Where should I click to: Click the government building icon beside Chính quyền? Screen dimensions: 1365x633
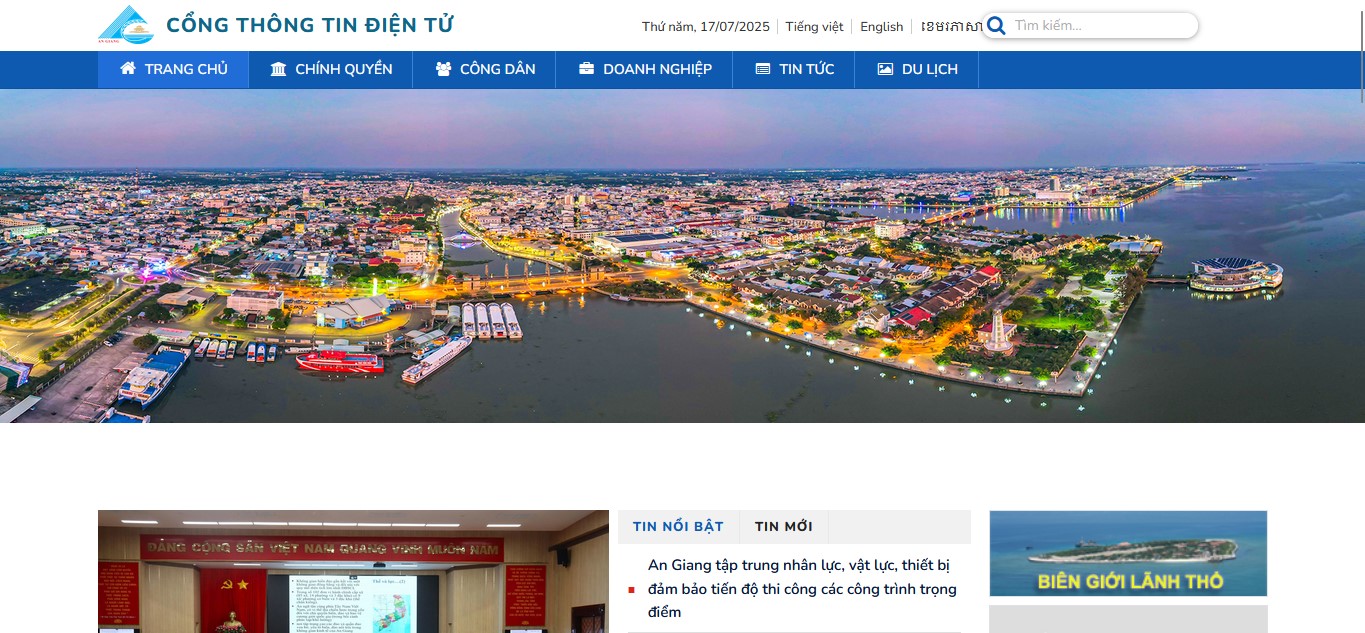(278, 69)
